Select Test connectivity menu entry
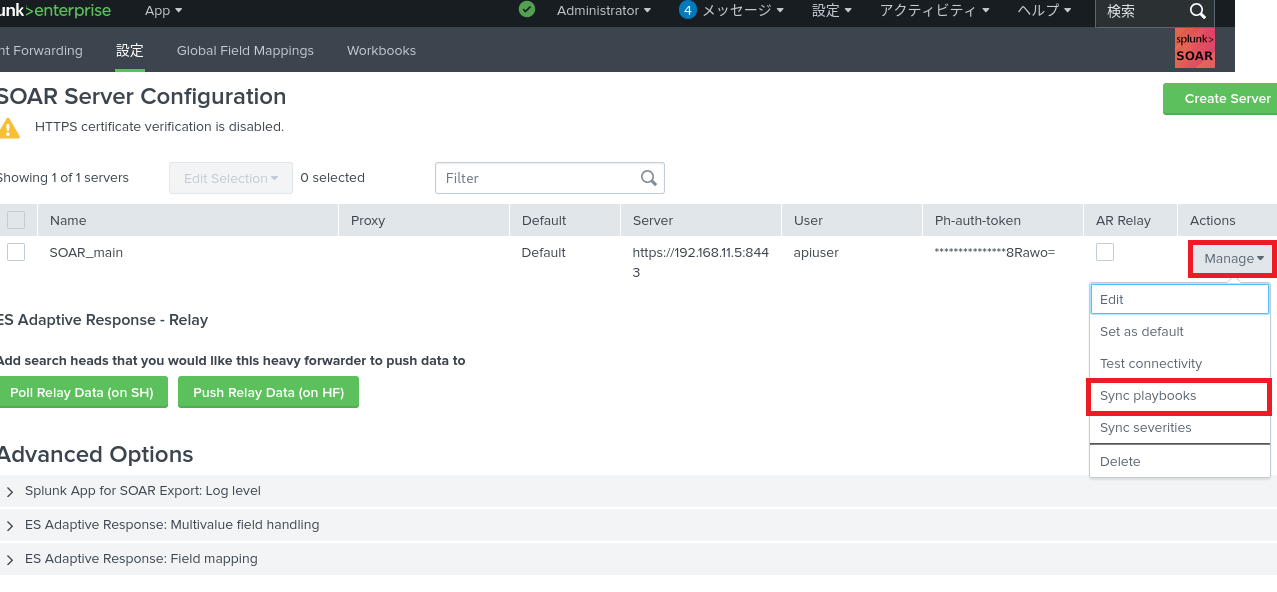The height and width of the screenshot is (592, 1277). point(1150,364)
